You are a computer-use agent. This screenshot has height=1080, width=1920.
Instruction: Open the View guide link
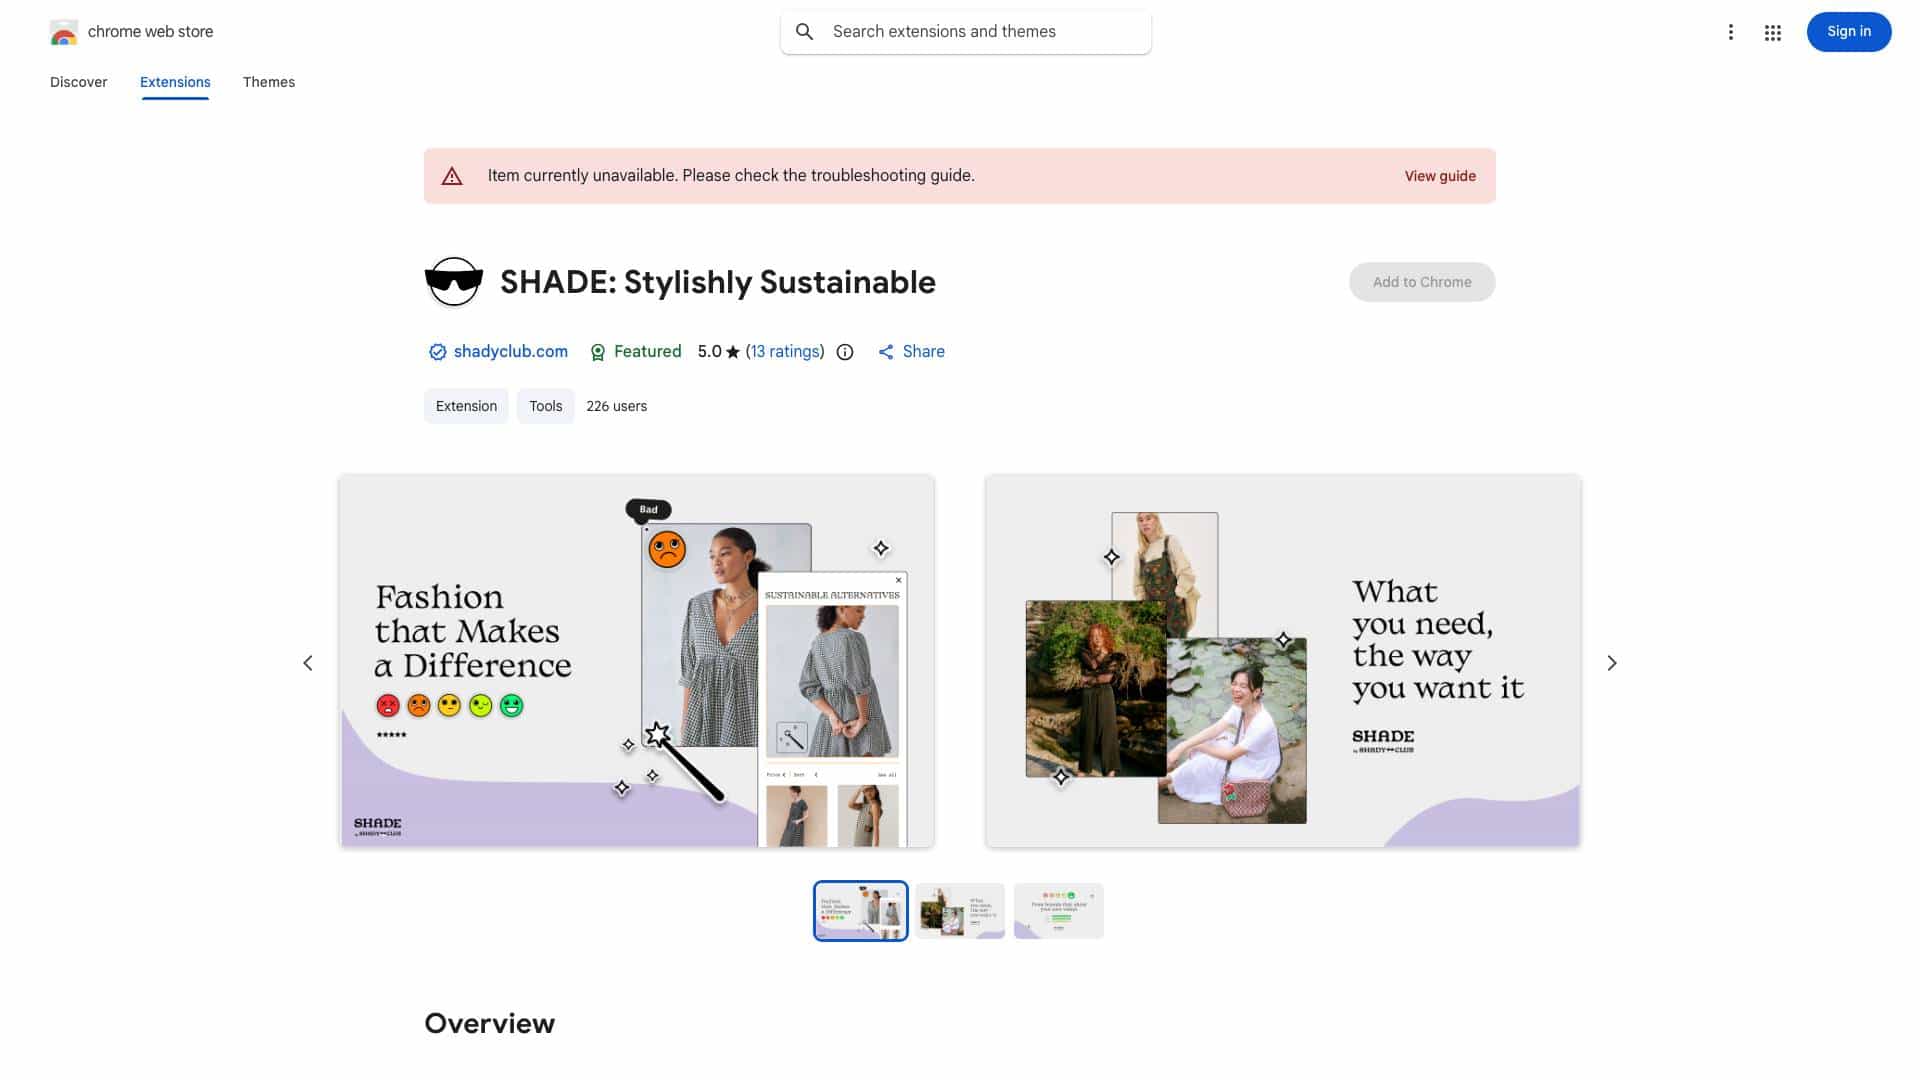(1439, 176)
